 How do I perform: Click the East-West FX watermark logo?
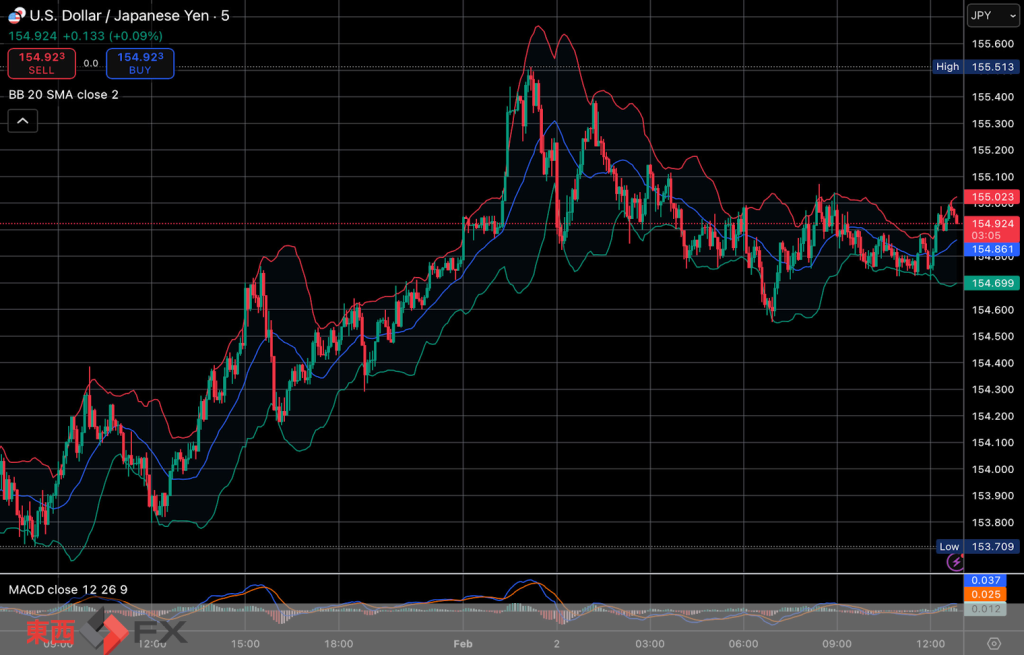pos(105,632)
